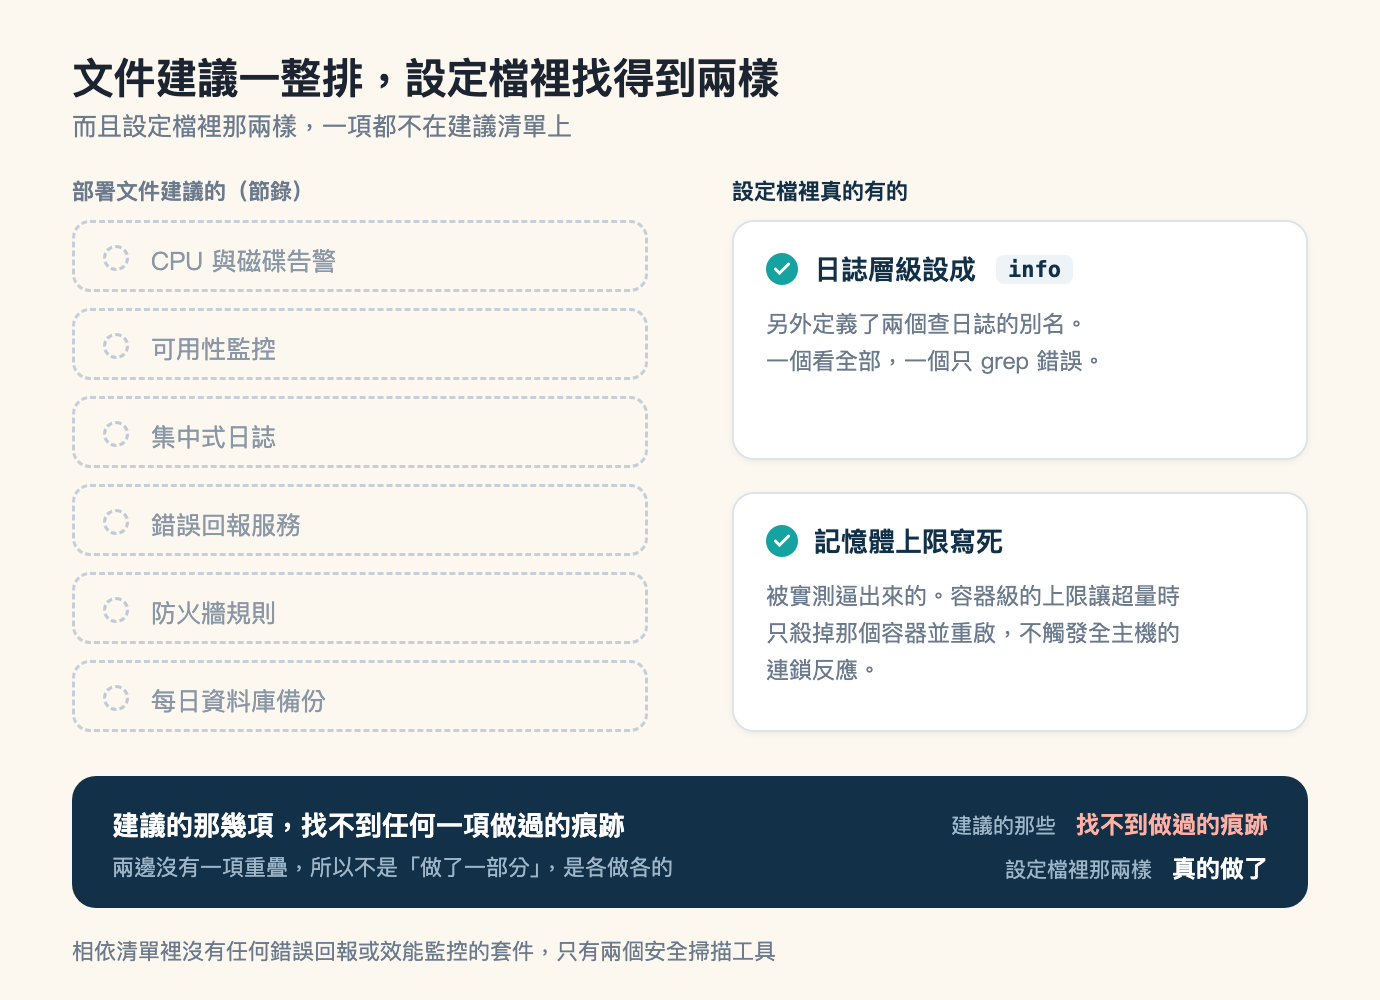Click the 設定檔裡真的有的 column label
1380x1000 pixels.
(820, 191)
